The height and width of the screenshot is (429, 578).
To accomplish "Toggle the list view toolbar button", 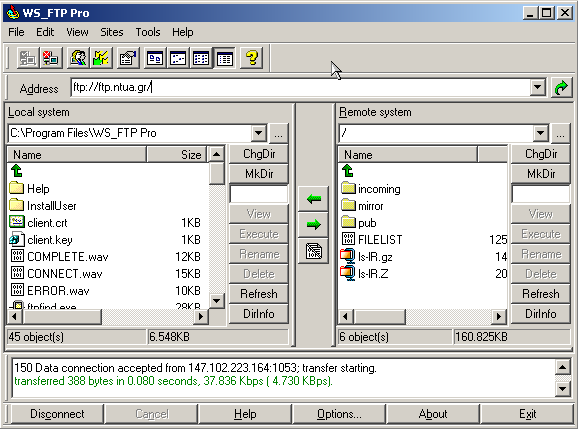I will pos(201,58).
